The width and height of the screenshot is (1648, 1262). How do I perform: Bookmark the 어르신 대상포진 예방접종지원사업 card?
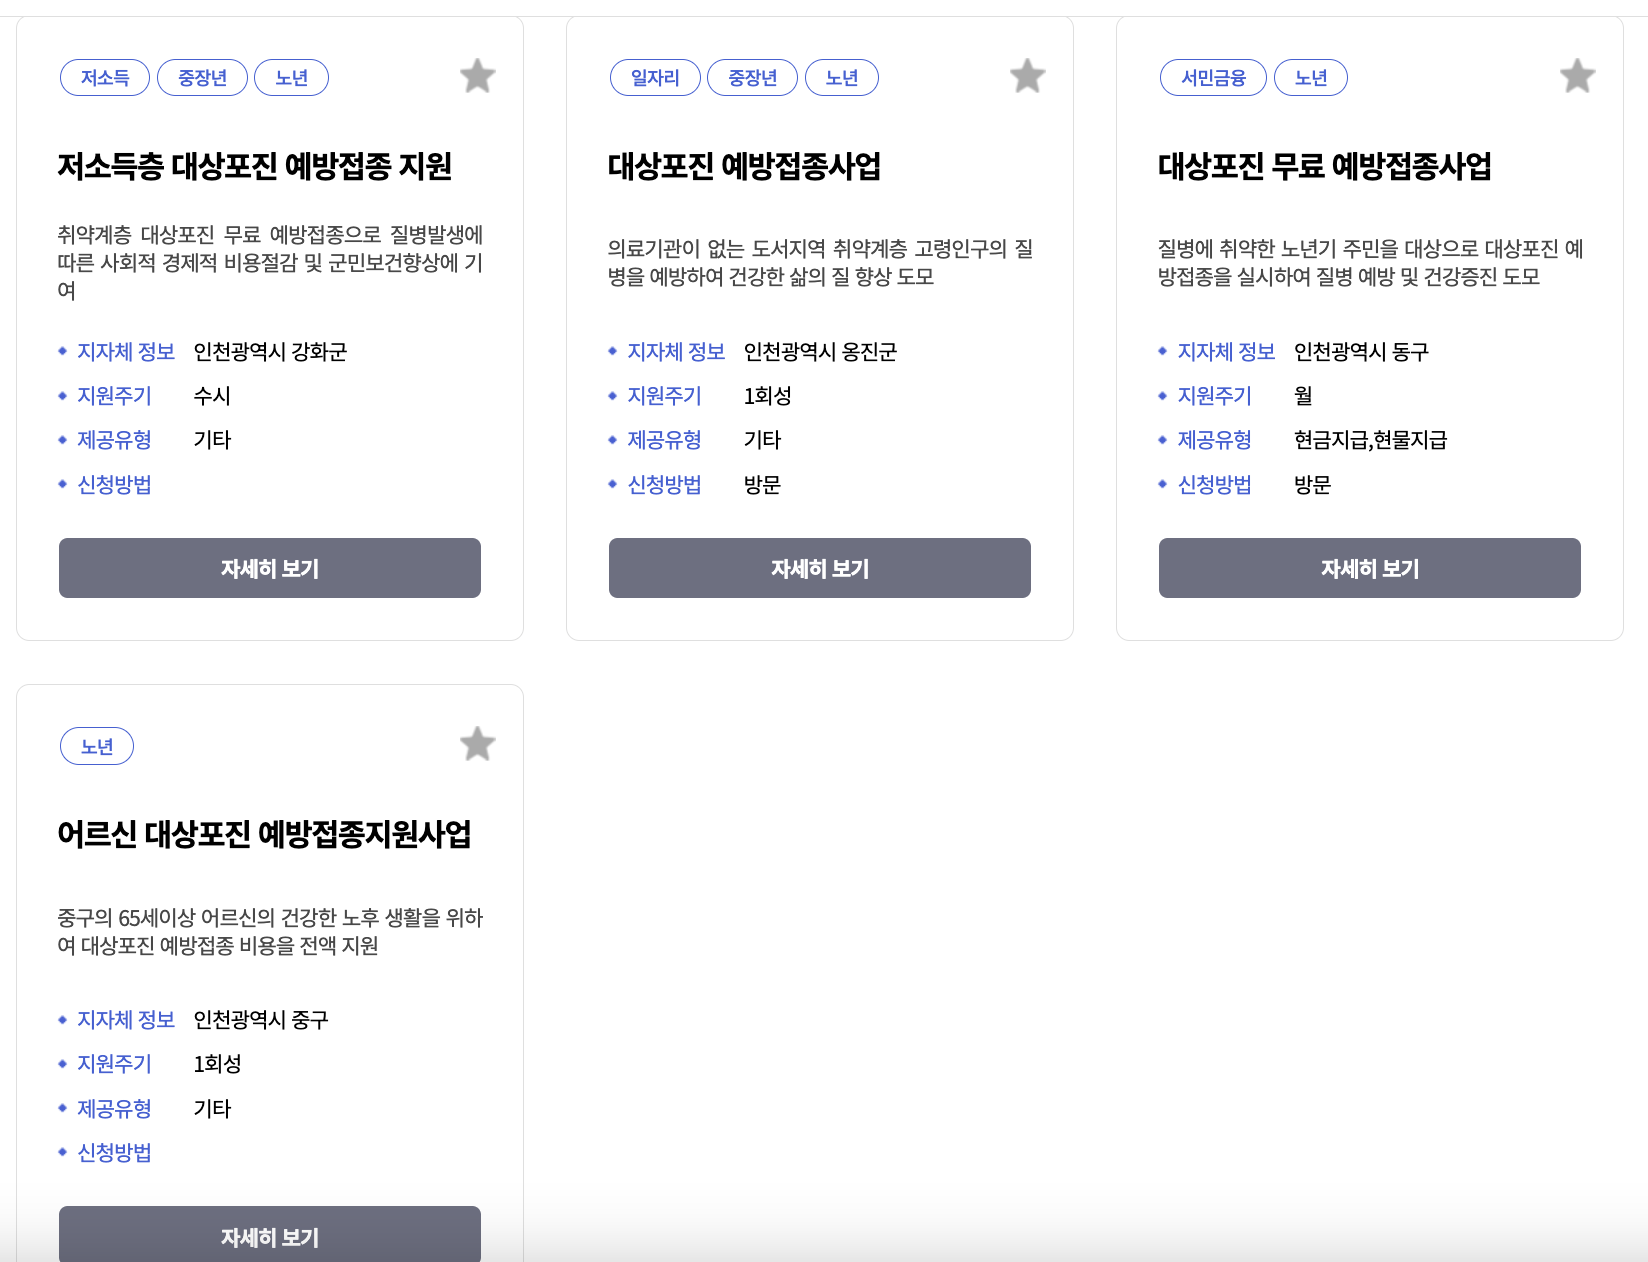click(477, 744)
